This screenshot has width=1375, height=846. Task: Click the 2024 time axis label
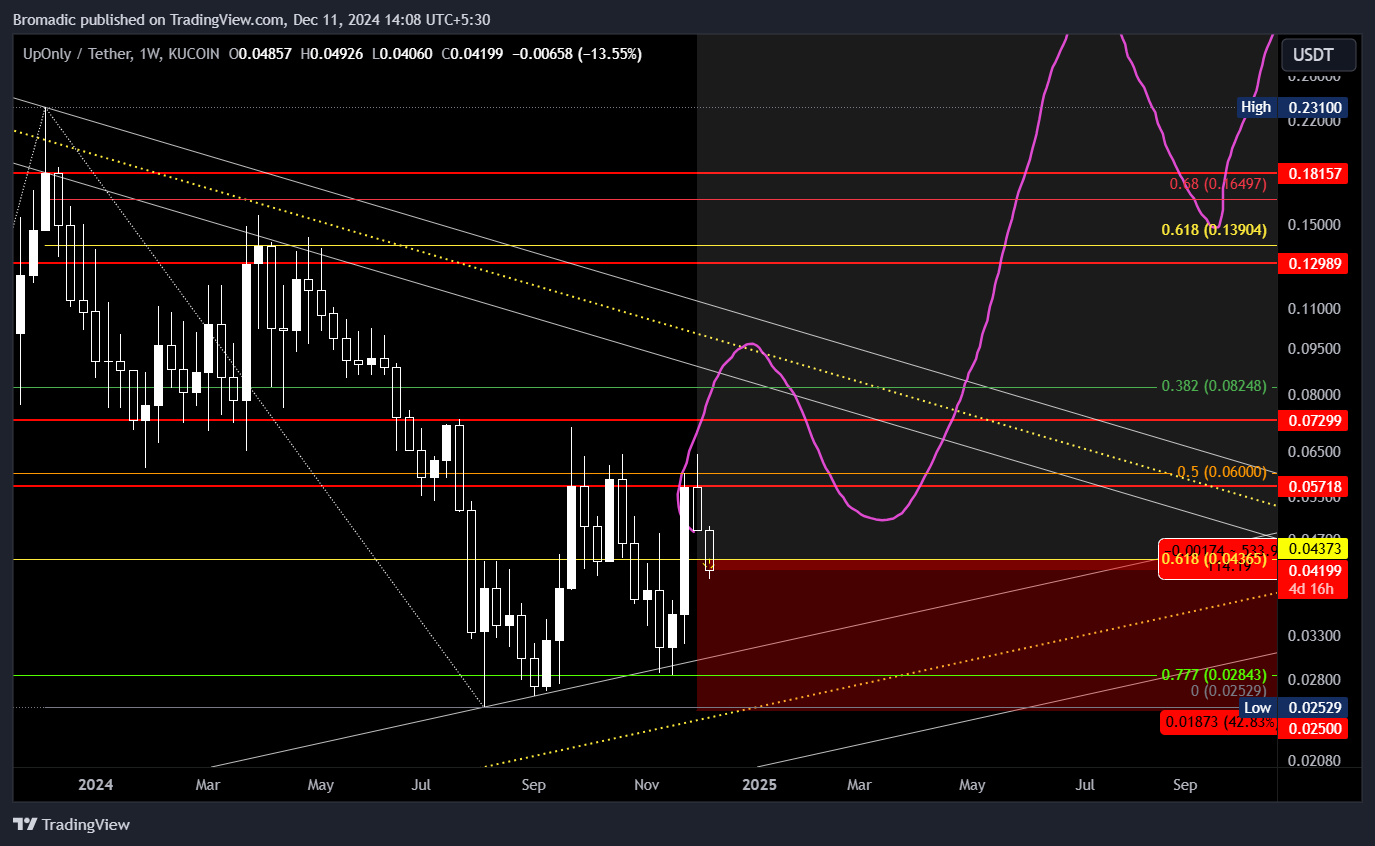pos(97,785)
